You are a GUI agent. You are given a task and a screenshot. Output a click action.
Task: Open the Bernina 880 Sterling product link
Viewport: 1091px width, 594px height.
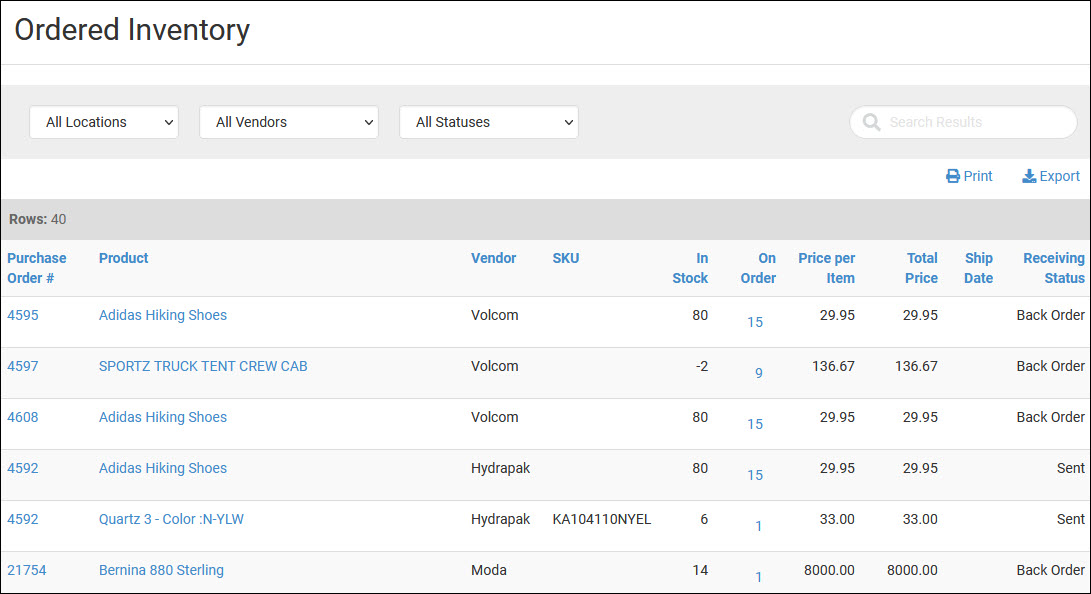pyautogui.click(x=161, y=570)
